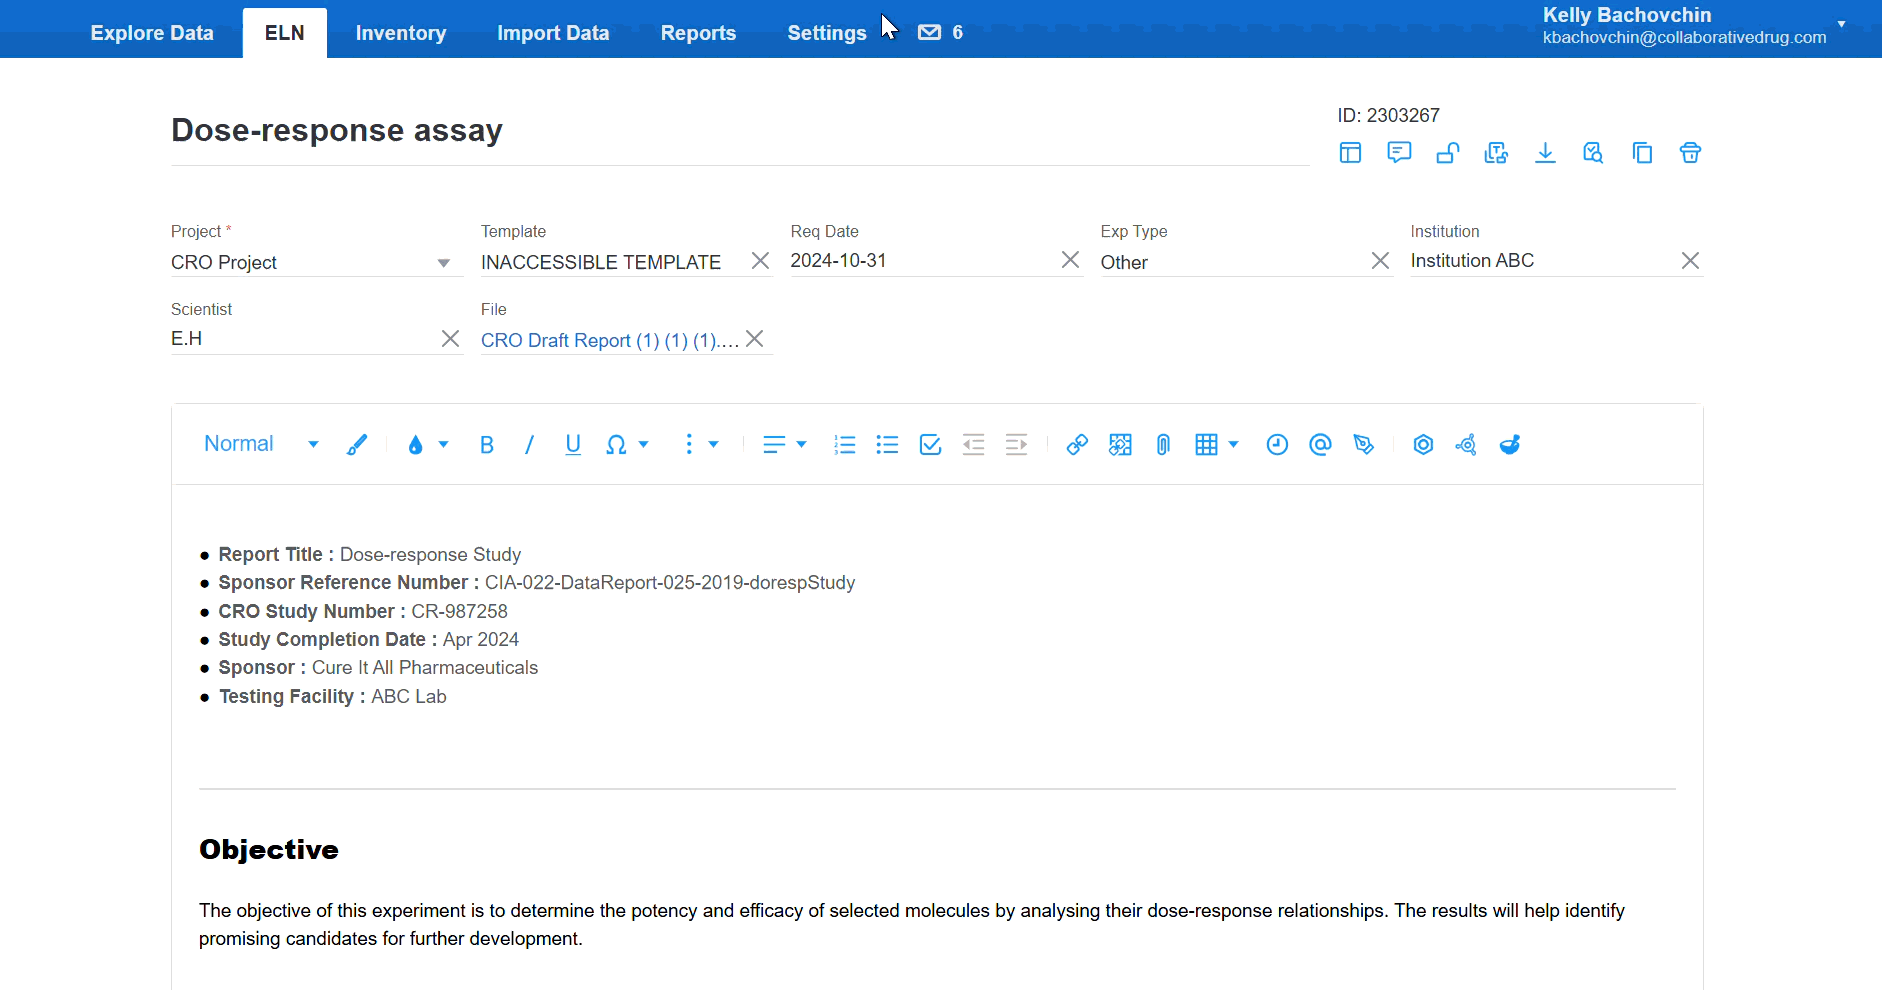The width and height of the screenshot is (1882, 990).
Task: Open the Normal paragraph style dropdown
Action: (x=261, y=444)
